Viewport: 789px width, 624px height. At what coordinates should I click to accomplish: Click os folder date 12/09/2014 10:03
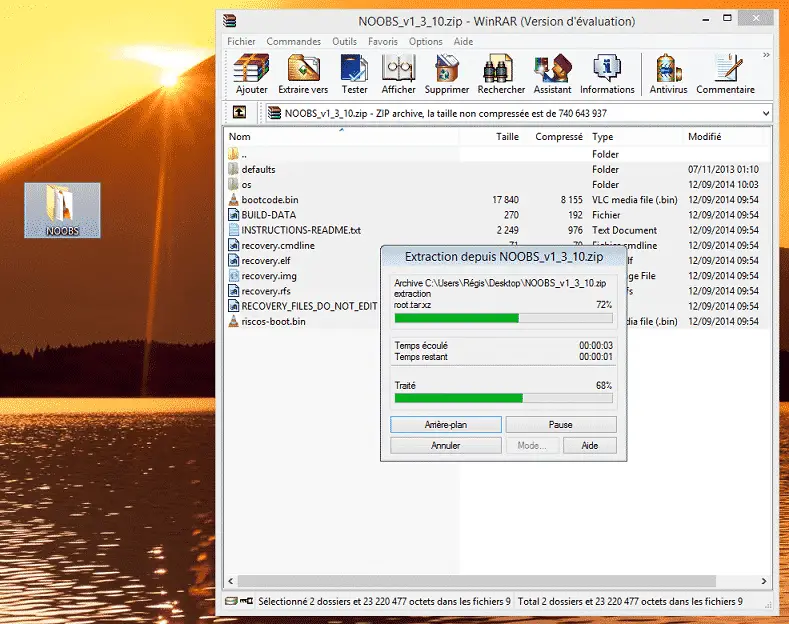point(723,185)
